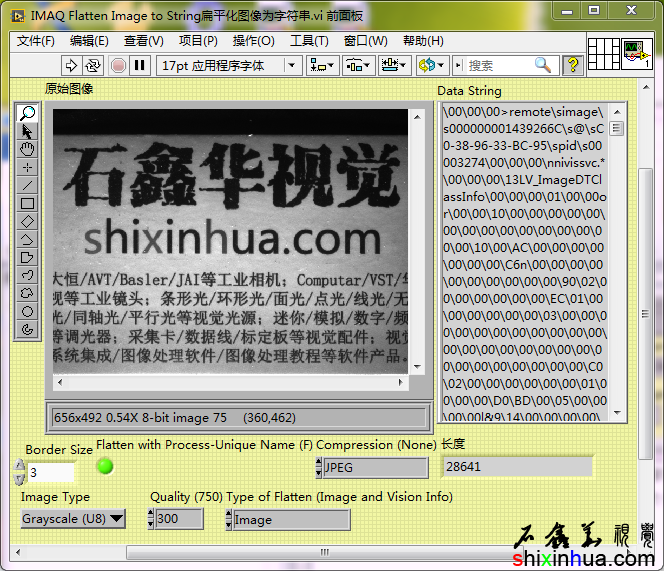
Task: Open the Align Objects dropdown
Action: [322, 66]
